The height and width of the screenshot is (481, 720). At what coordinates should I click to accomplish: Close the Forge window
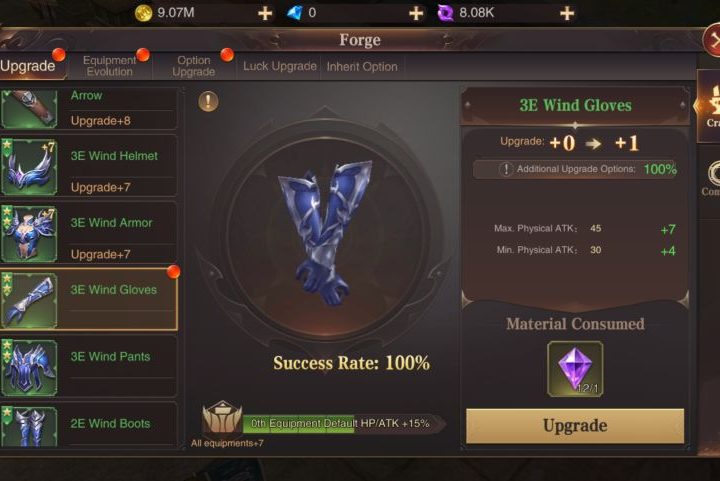pos(712,40)
